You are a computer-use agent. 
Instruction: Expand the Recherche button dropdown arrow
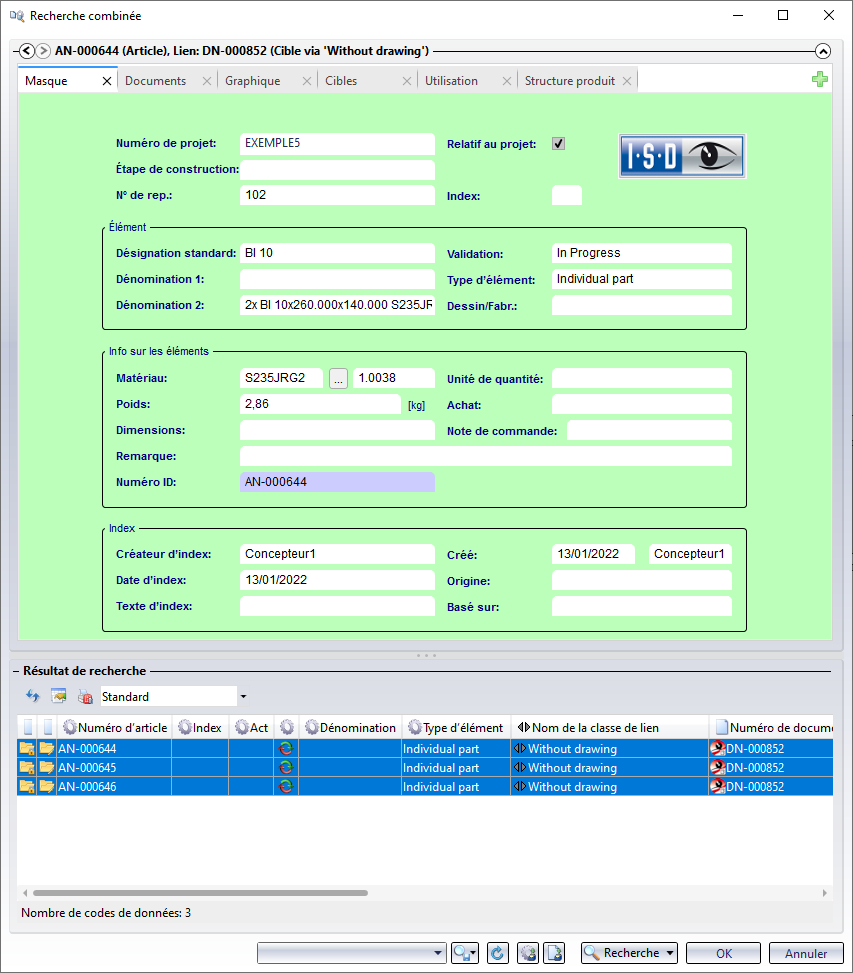coord(669,953)
